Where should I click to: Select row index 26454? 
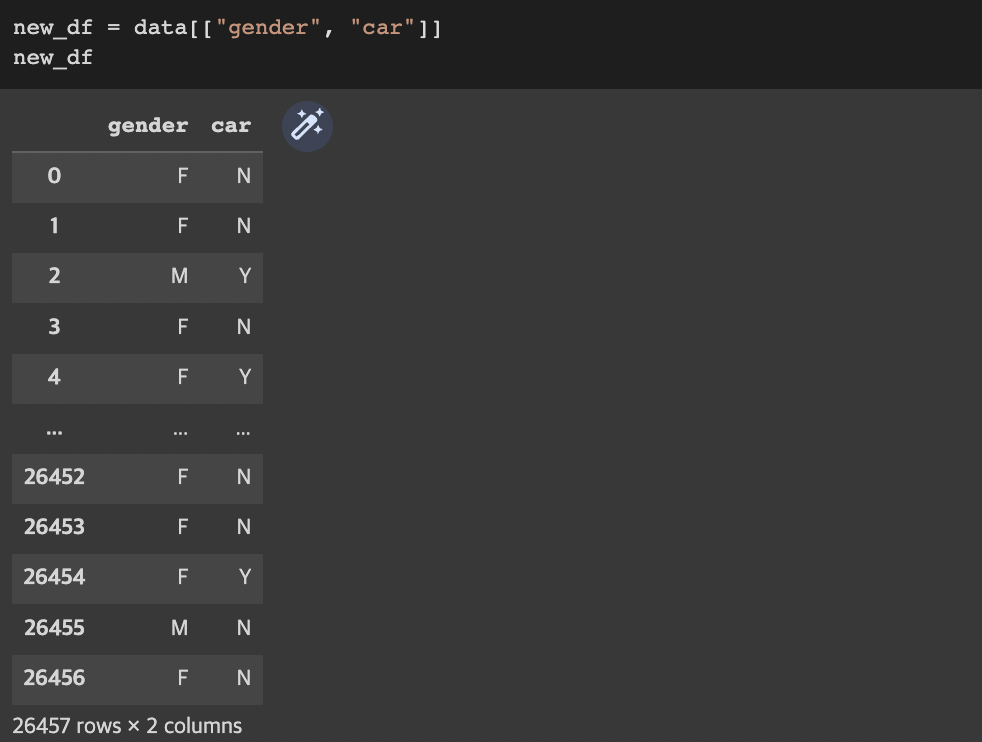pyautogui.click(x=54, y=577)
